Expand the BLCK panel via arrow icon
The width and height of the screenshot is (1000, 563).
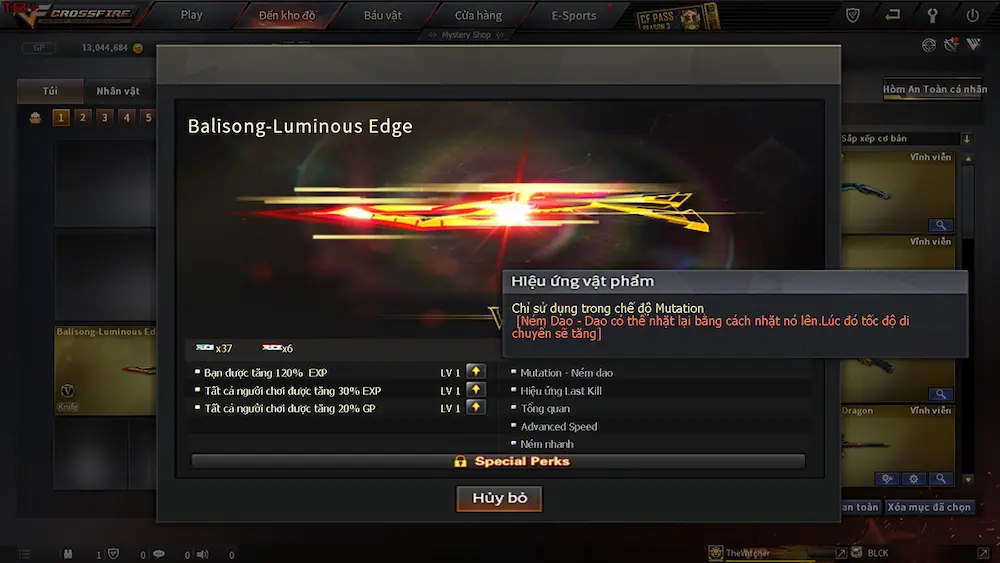coord(983,553)
